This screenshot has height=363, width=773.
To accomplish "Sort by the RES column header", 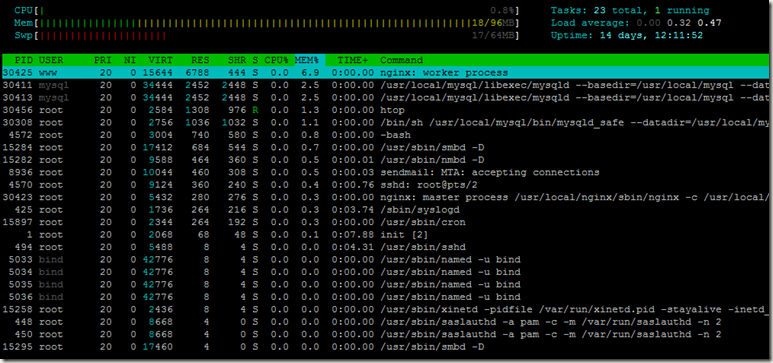I will coord(200,60).
